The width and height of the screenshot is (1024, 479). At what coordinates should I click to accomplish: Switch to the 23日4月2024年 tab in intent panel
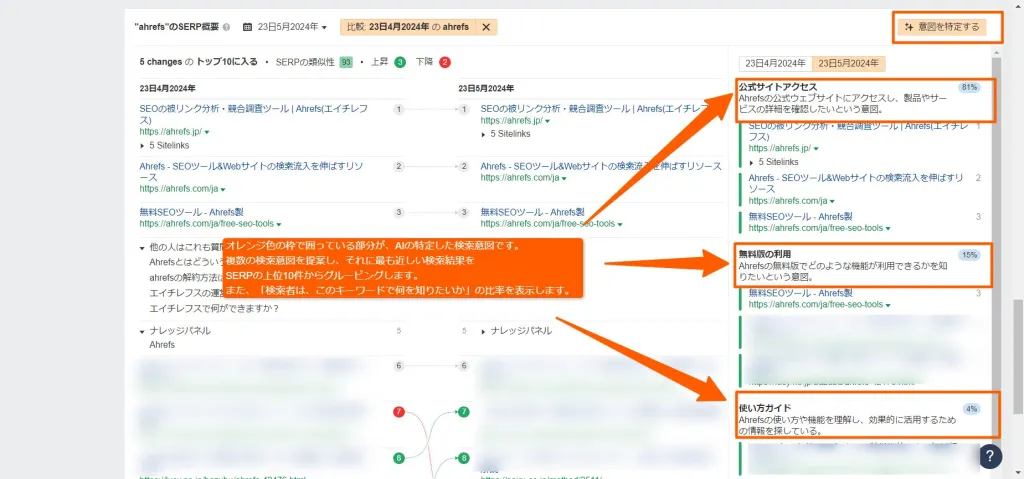pos(775,63)
